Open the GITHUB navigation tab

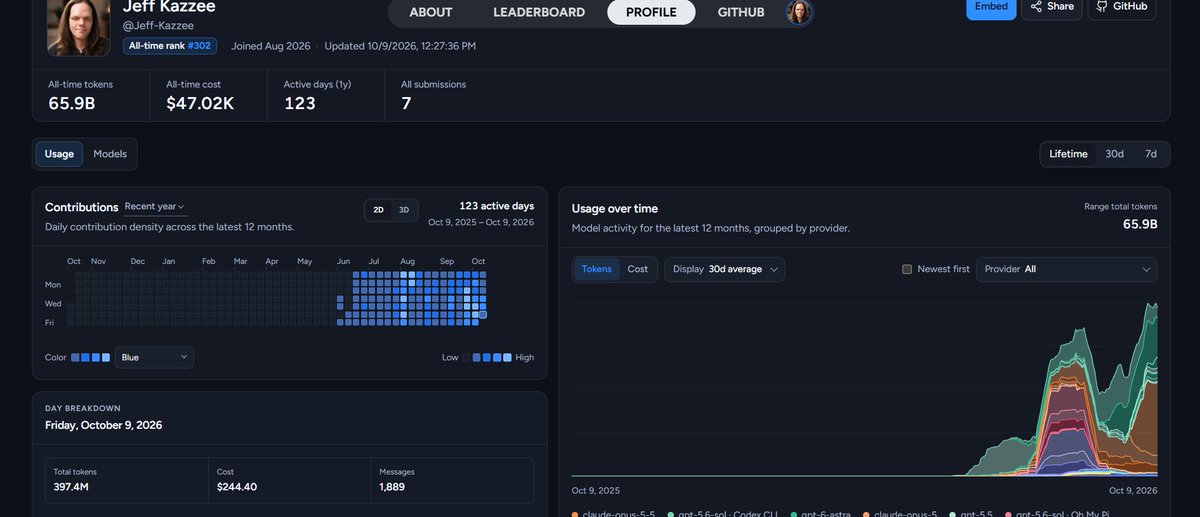(741, 12)
